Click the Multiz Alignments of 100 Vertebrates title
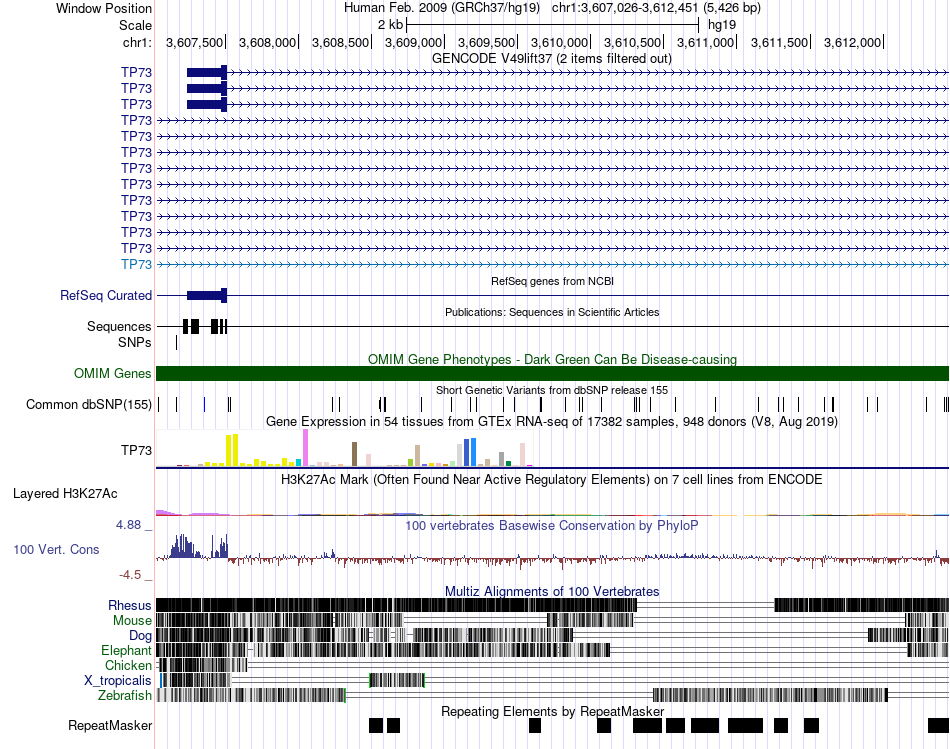 coord(552,591)
